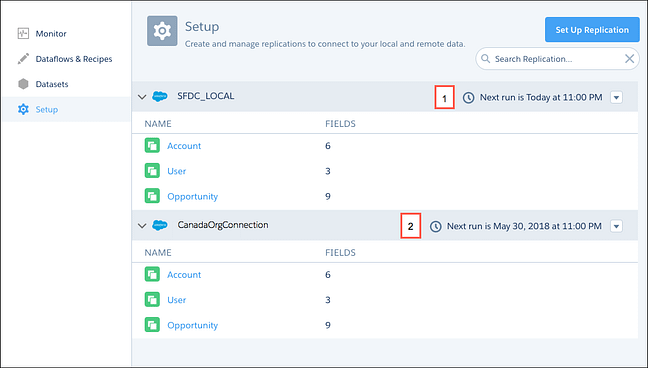Open the Monitor page from sidebar
The height and width of the screenshot is (368, 648).
51,34
